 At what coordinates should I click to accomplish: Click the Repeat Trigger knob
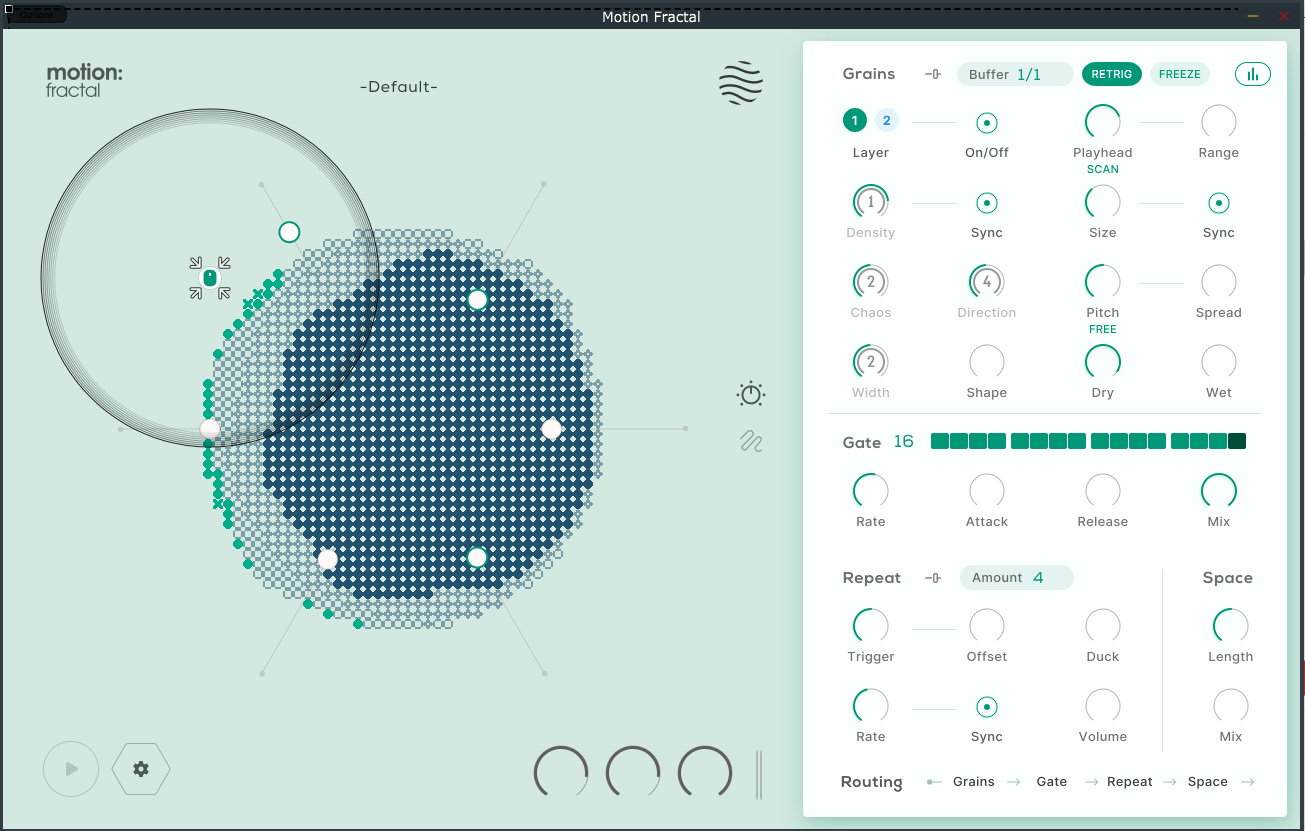pyautogui.click(x=871, y=626)
